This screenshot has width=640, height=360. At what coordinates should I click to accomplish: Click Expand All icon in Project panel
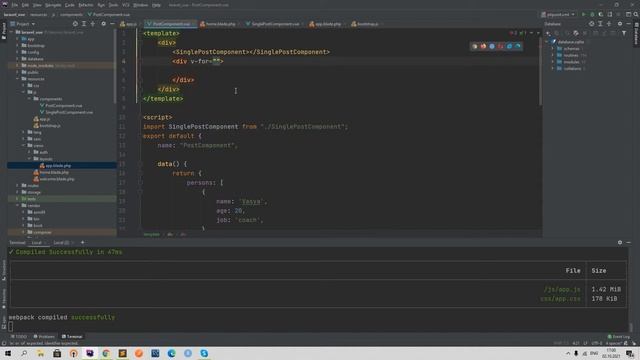click(x=84, y=24)
